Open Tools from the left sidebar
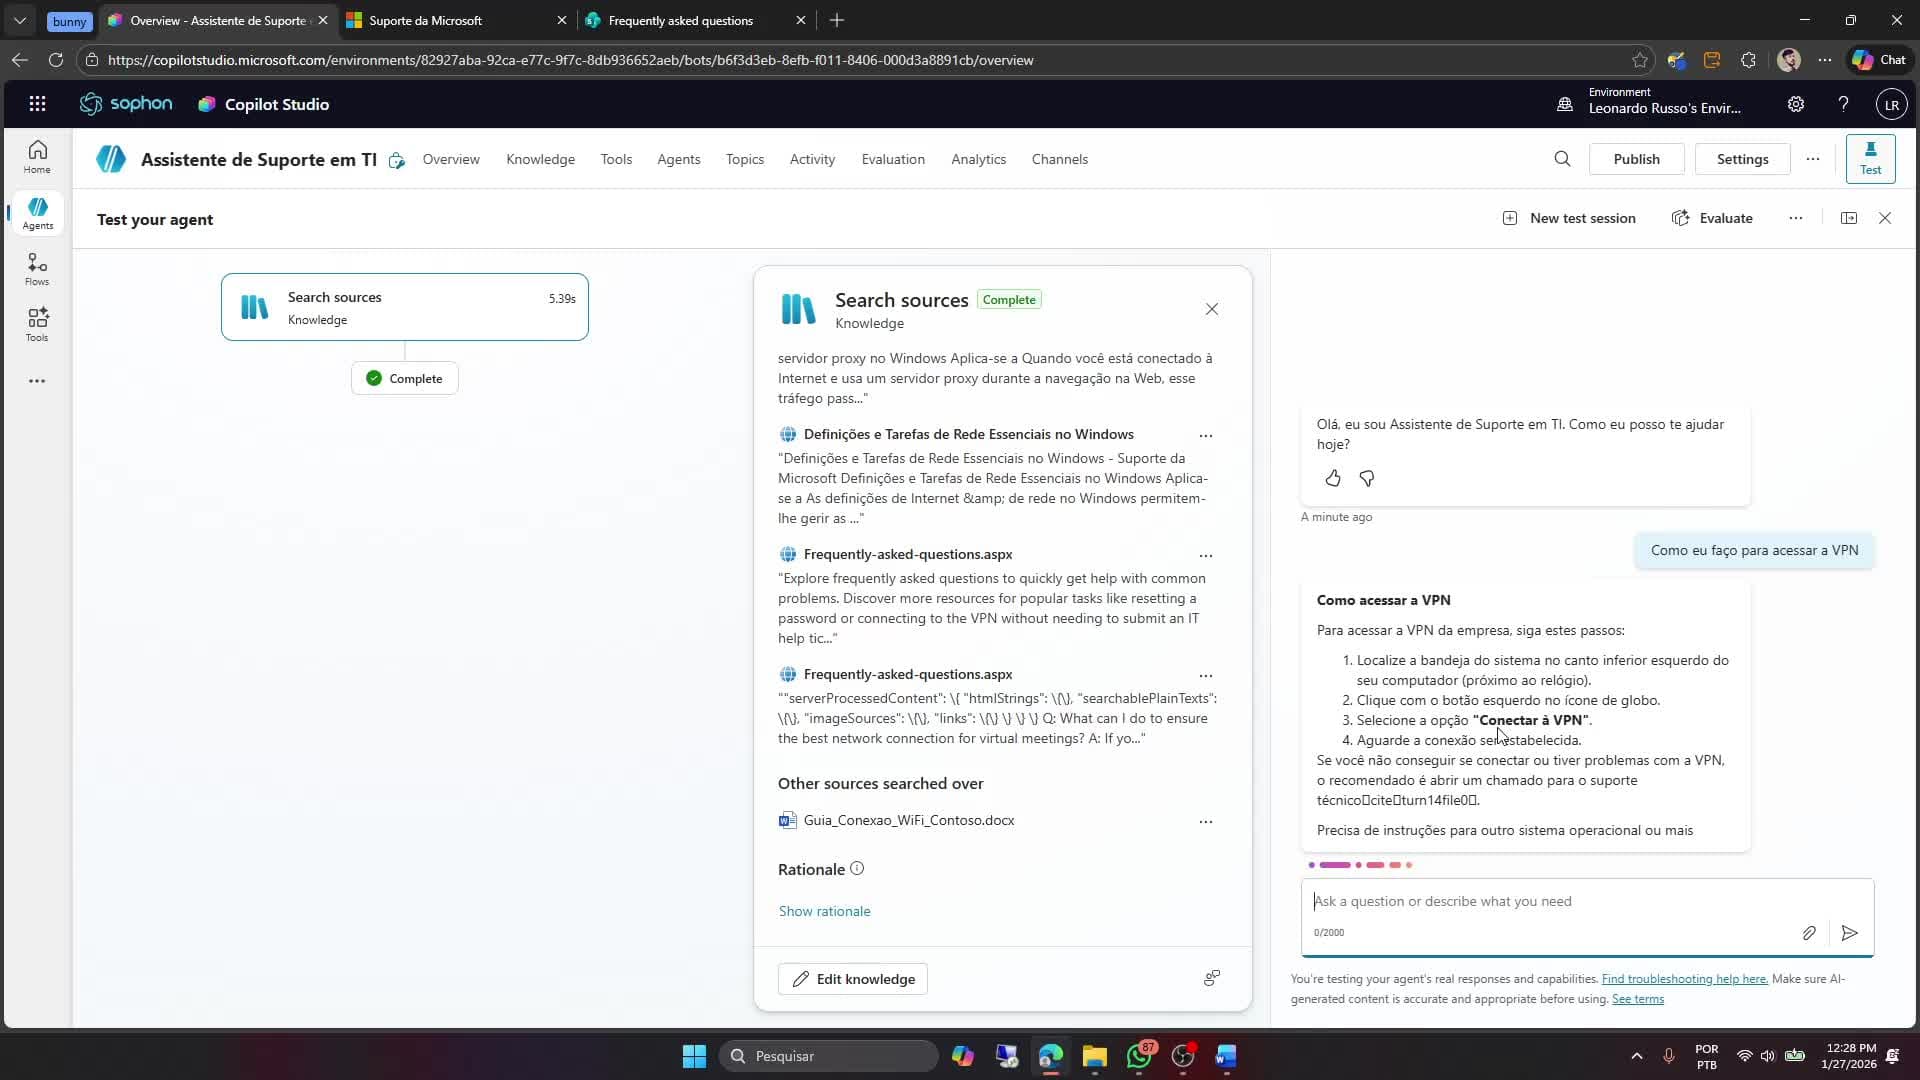Screen dimensions: 1920x1080 point(37,324)
